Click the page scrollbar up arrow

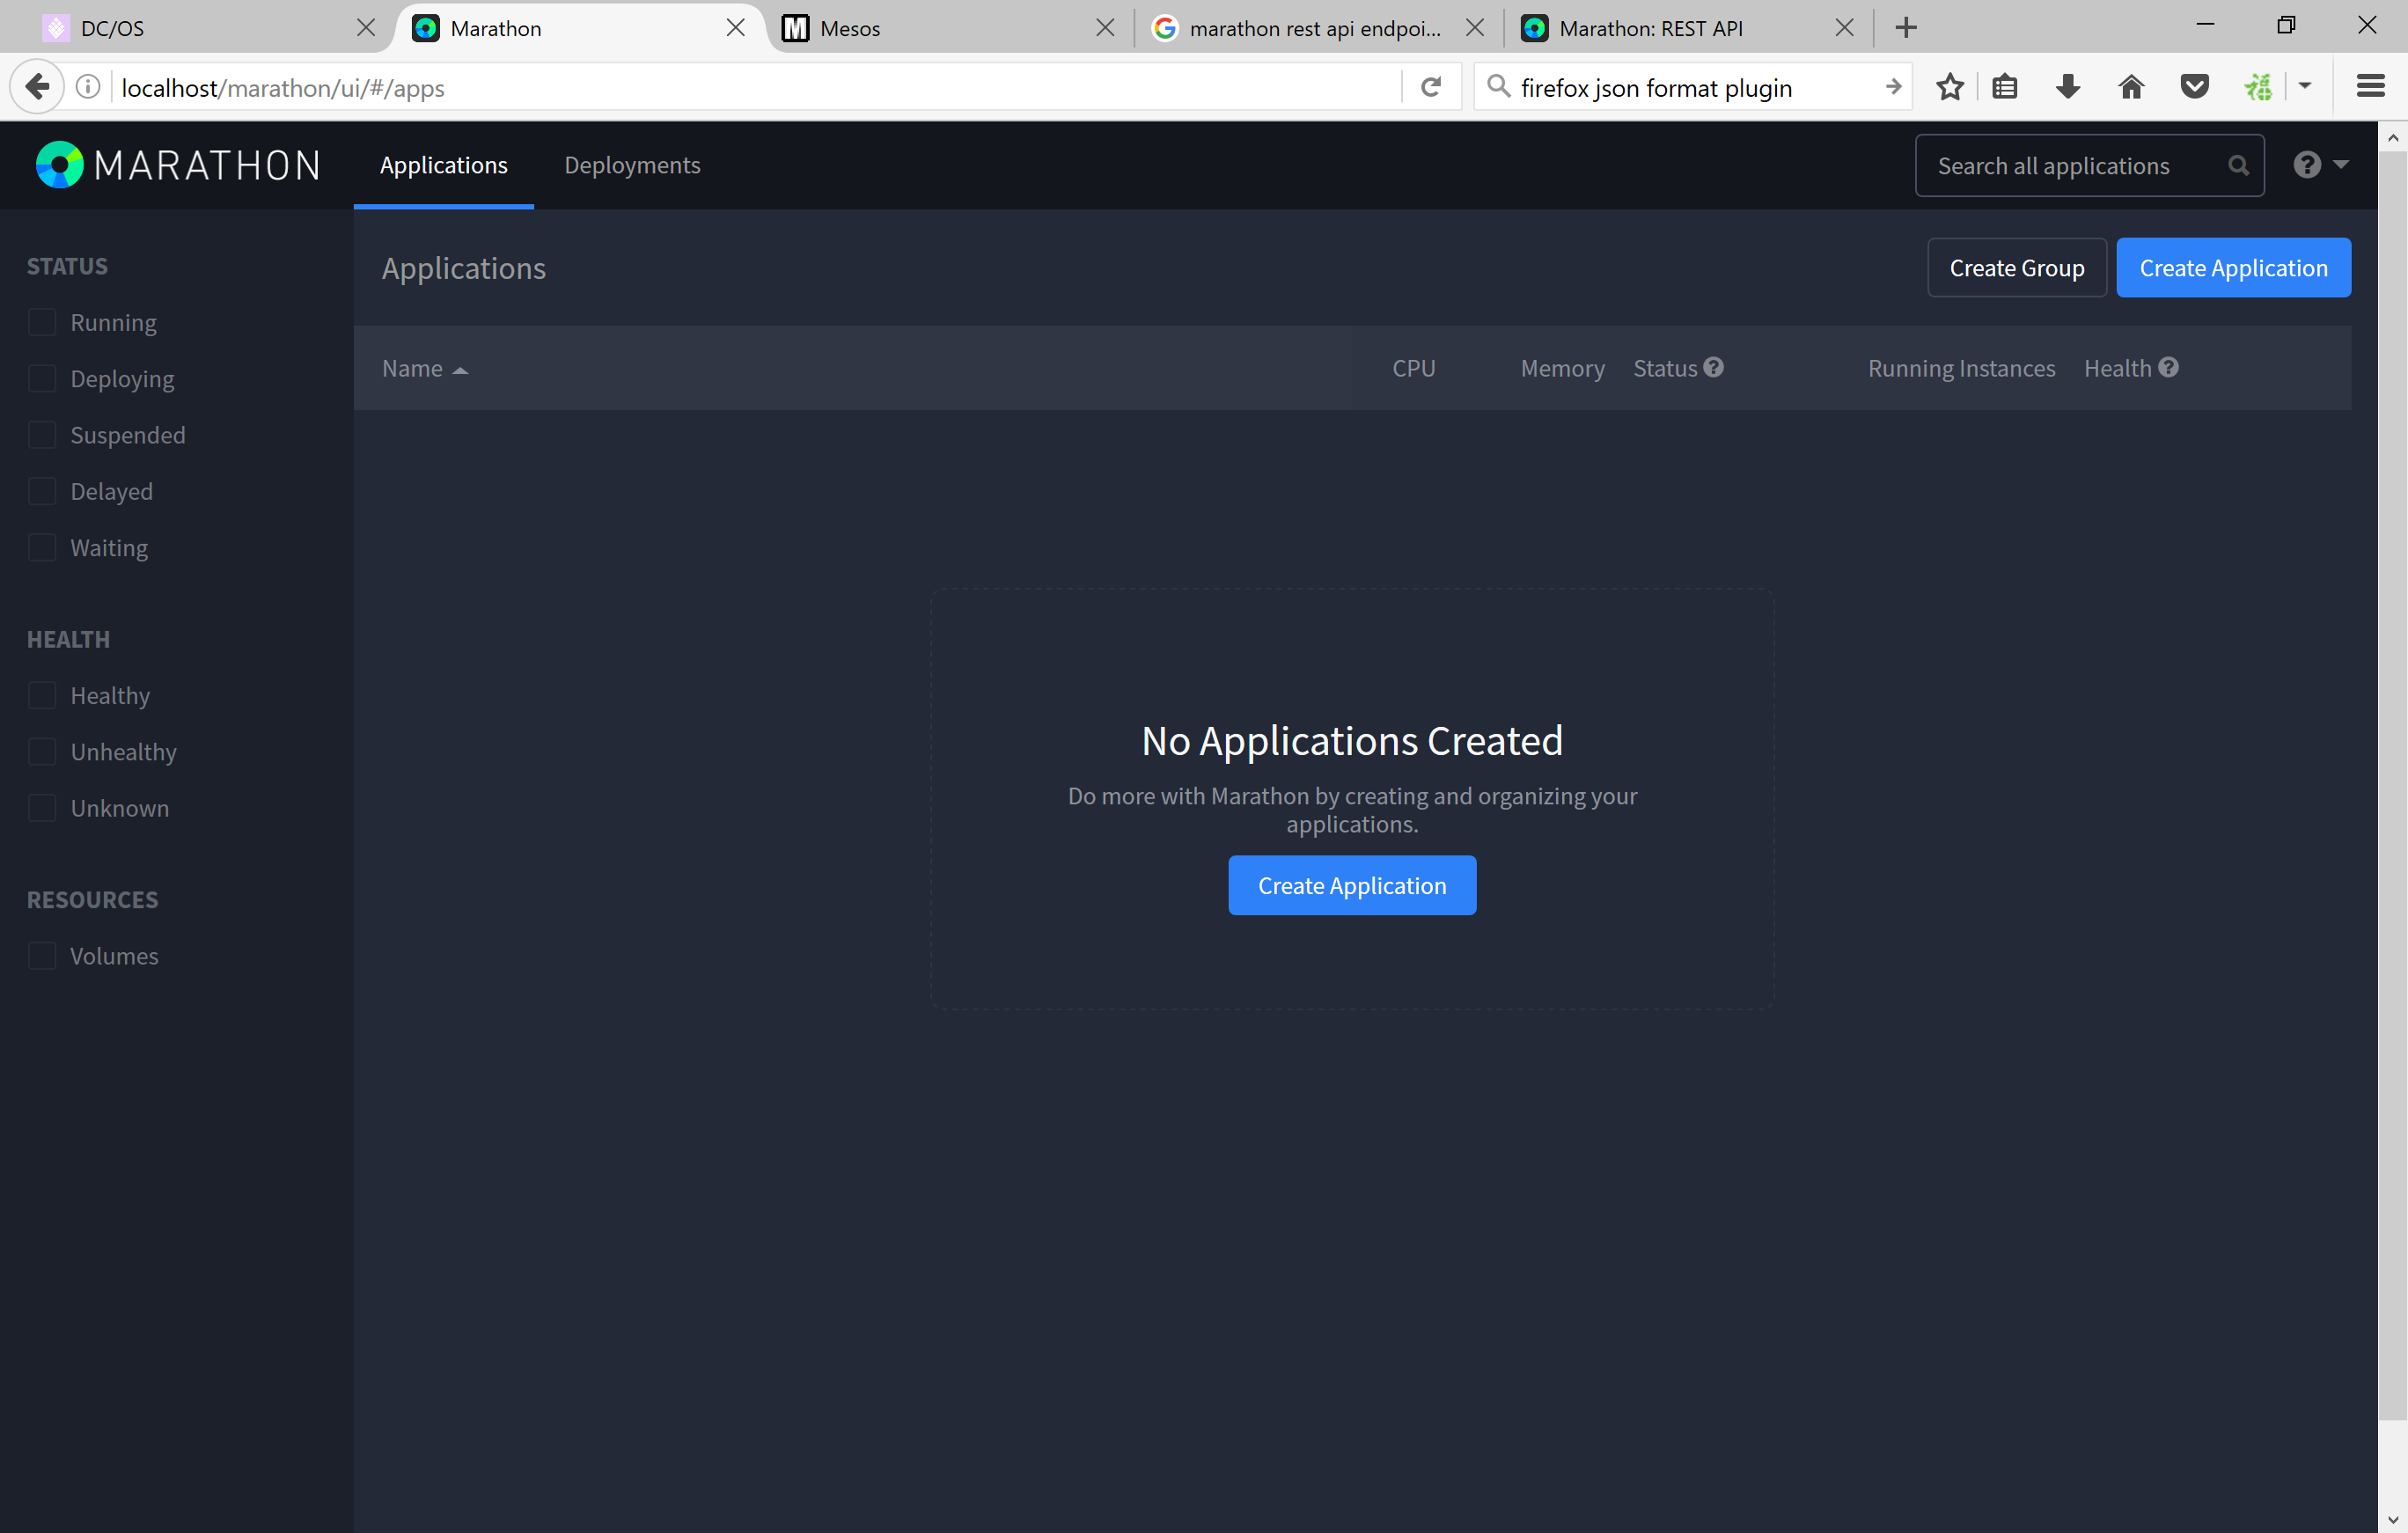(x=2392, y=137)
